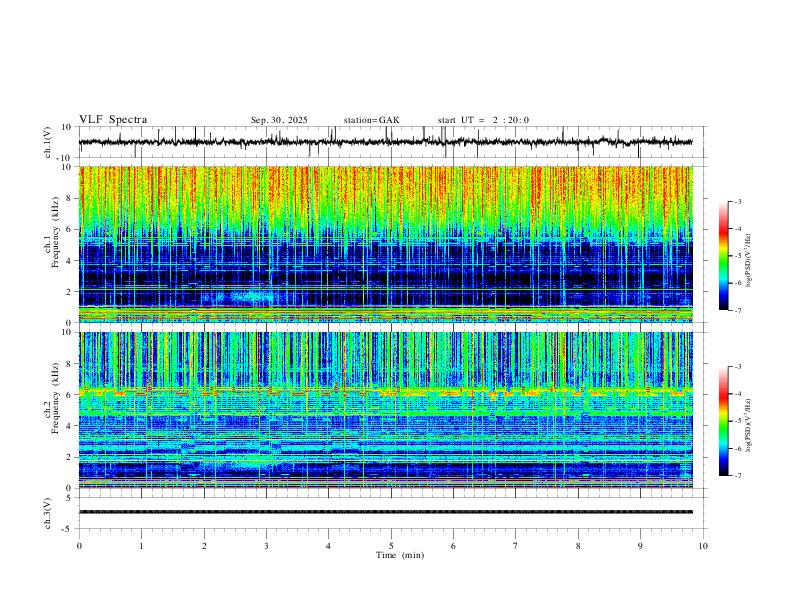Screen dimensions: 792x612
Task: Click the "-5" tick on ch.3(V) axis
Action: (x=68, y=529)
